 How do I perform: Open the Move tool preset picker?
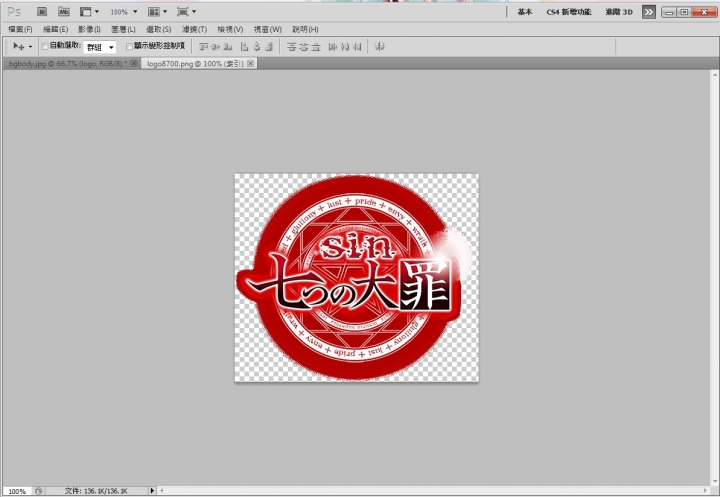tap(22, 46)
